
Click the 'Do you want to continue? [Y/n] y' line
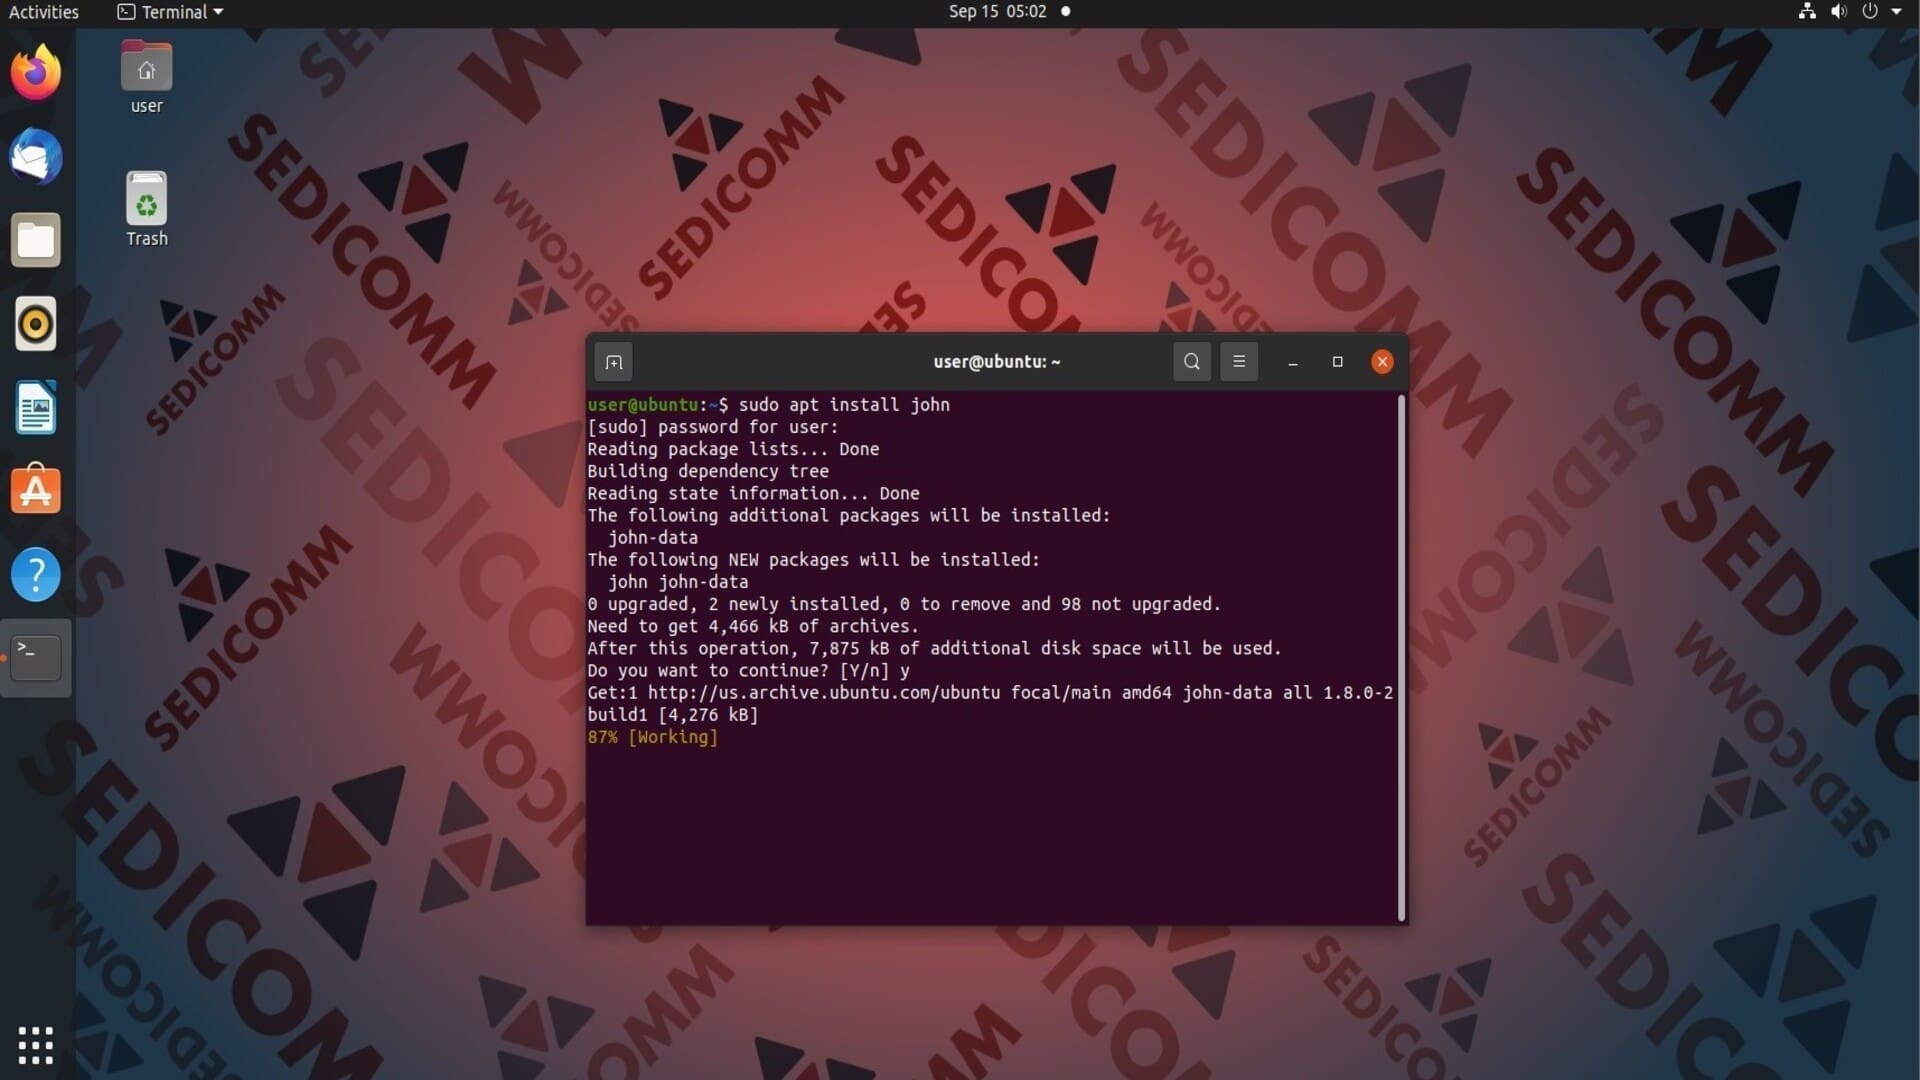tap(748, 671)
